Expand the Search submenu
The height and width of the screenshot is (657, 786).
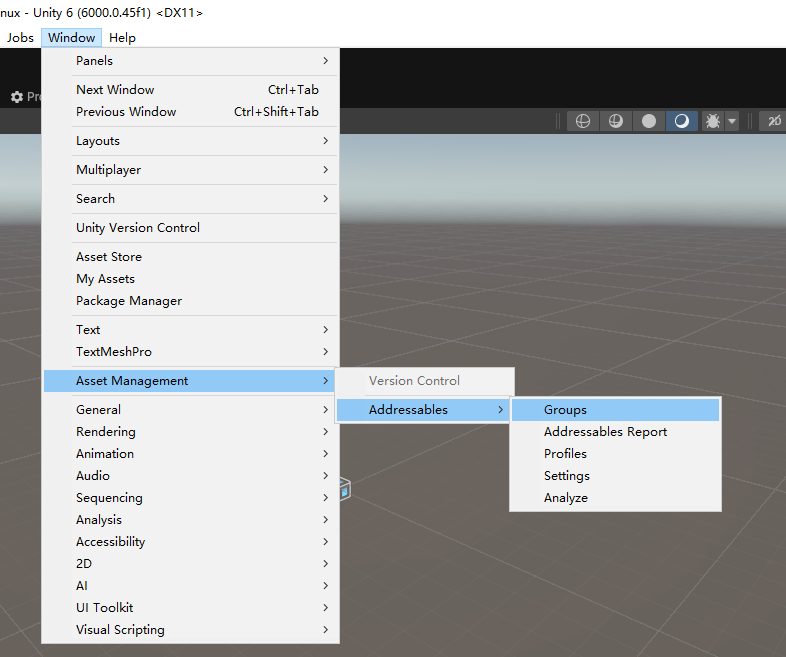190,199
